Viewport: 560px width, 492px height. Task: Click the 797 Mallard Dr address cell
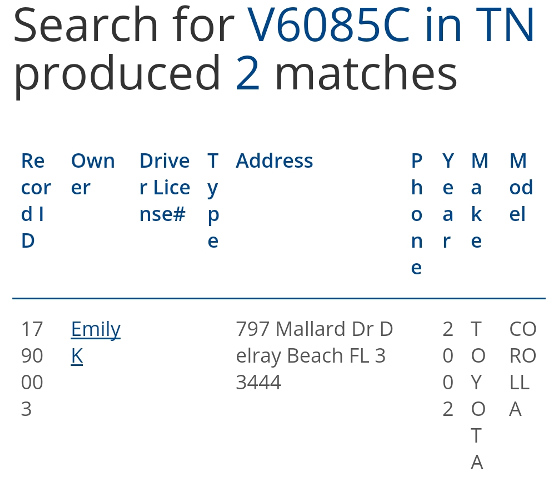[314, 356]
